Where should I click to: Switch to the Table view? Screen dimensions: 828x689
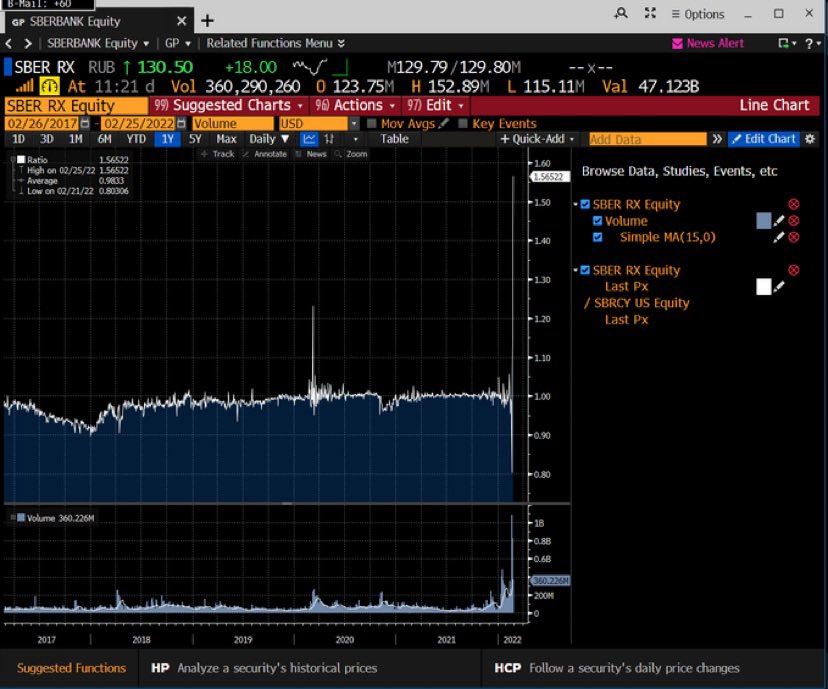pos(394,139)
